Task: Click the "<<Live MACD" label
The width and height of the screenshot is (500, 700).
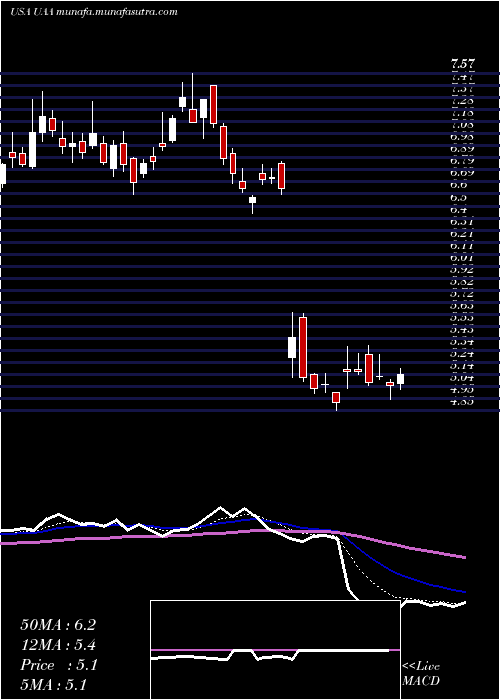Action: pyautogui.click(x=421, y=674)
